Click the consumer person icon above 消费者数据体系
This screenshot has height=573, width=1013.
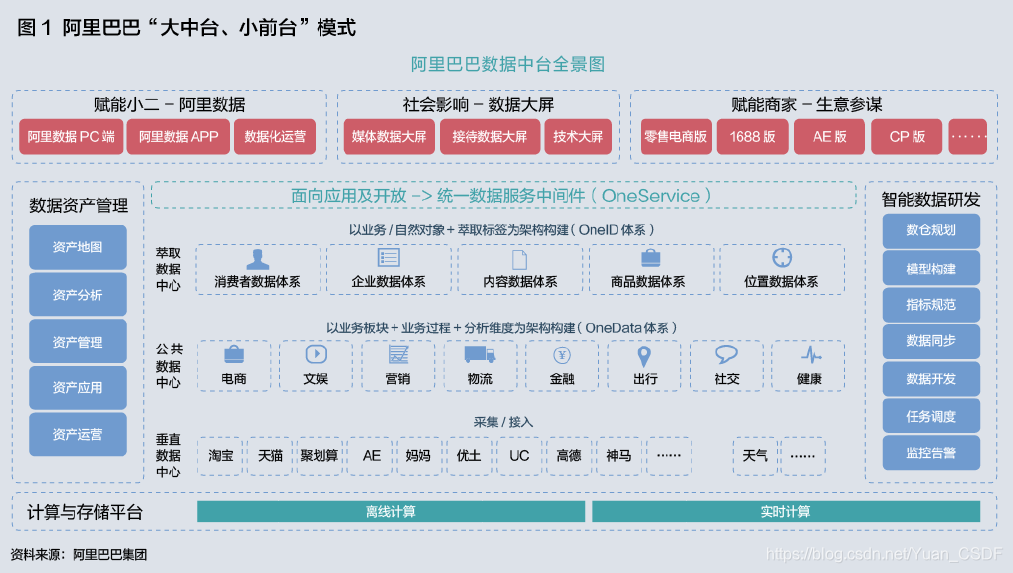[x=257, y=259]
